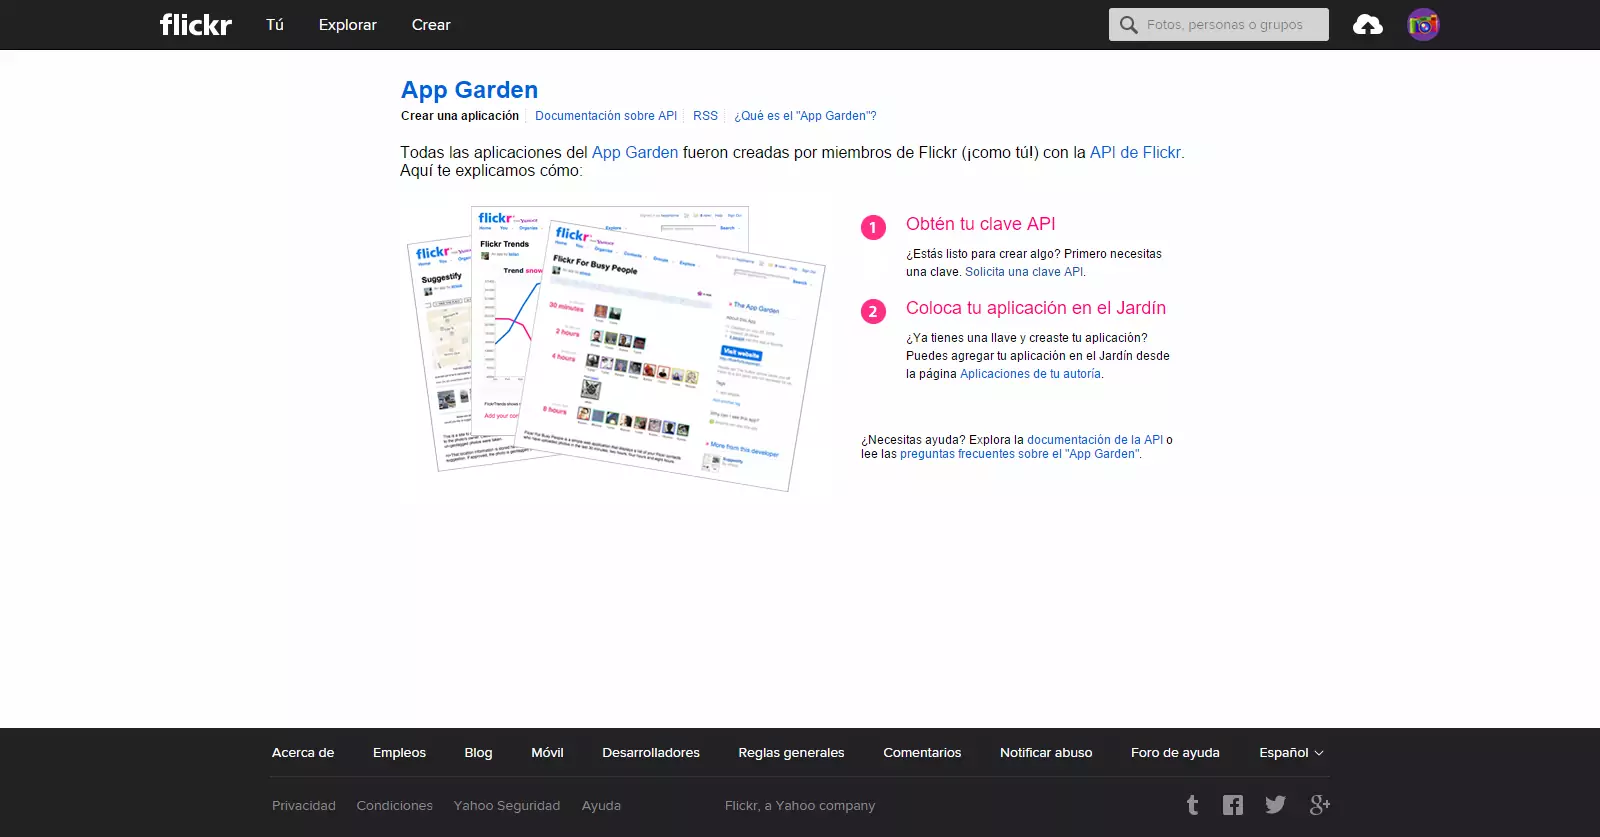This screenshot has width=1600, height=837.
Task: Click the search magnifier icon
Action: coord(1129,25)
